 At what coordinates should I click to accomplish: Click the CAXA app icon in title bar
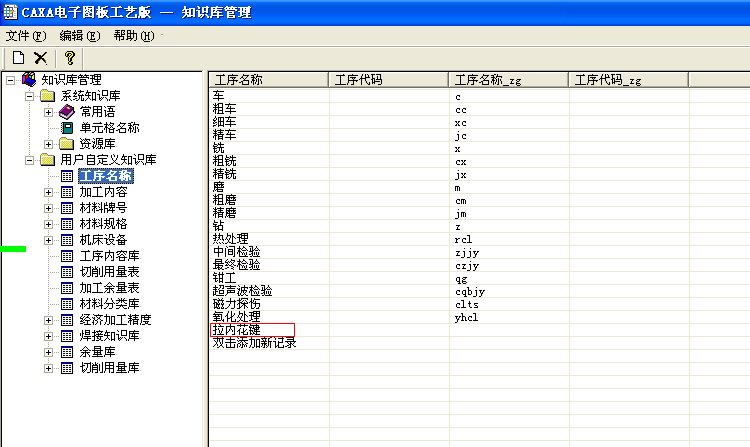click(x=10, y=12)
